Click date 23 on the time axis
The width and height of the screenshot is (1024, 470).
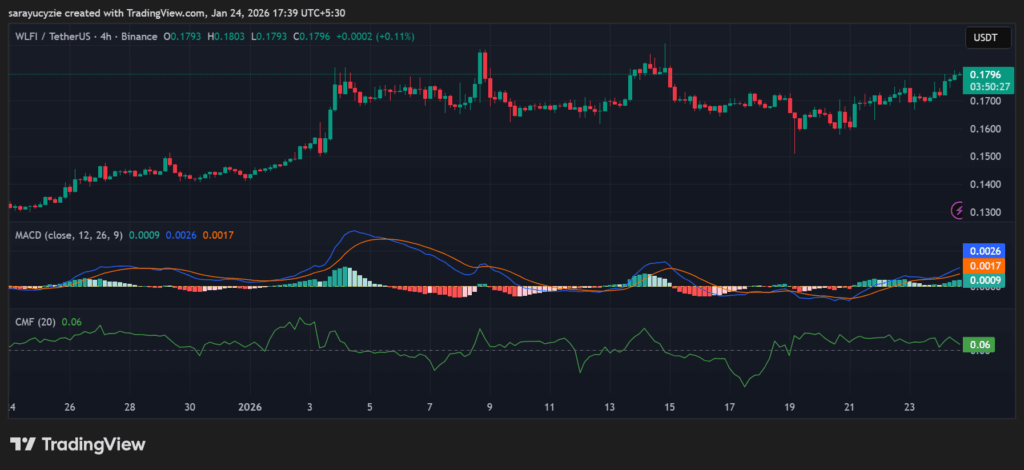tap(911, 408)
